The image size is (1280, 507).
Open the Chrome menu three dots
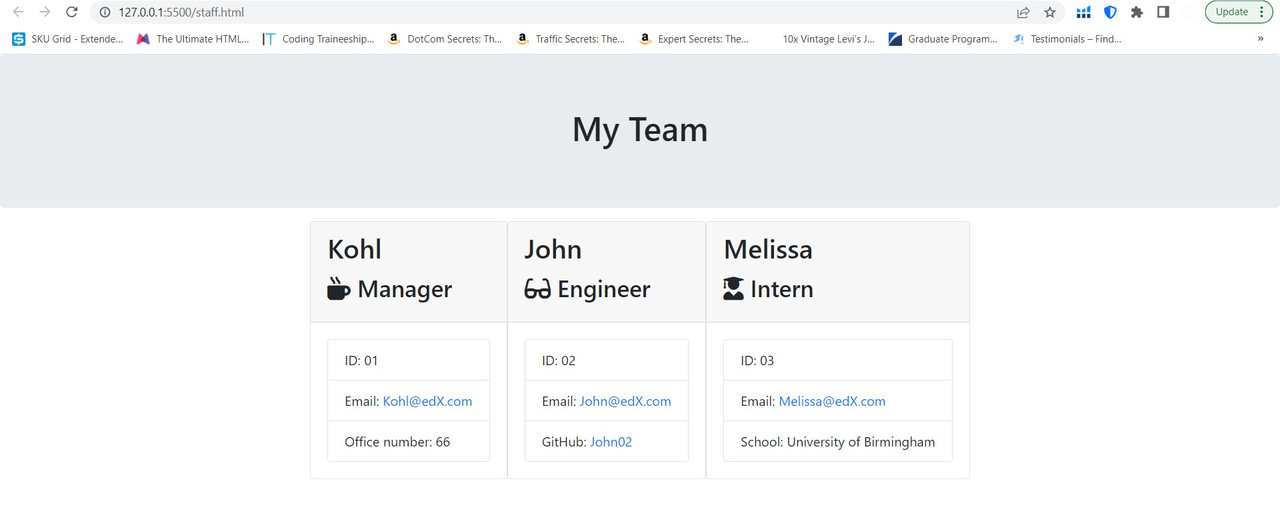coord(1261,12)
